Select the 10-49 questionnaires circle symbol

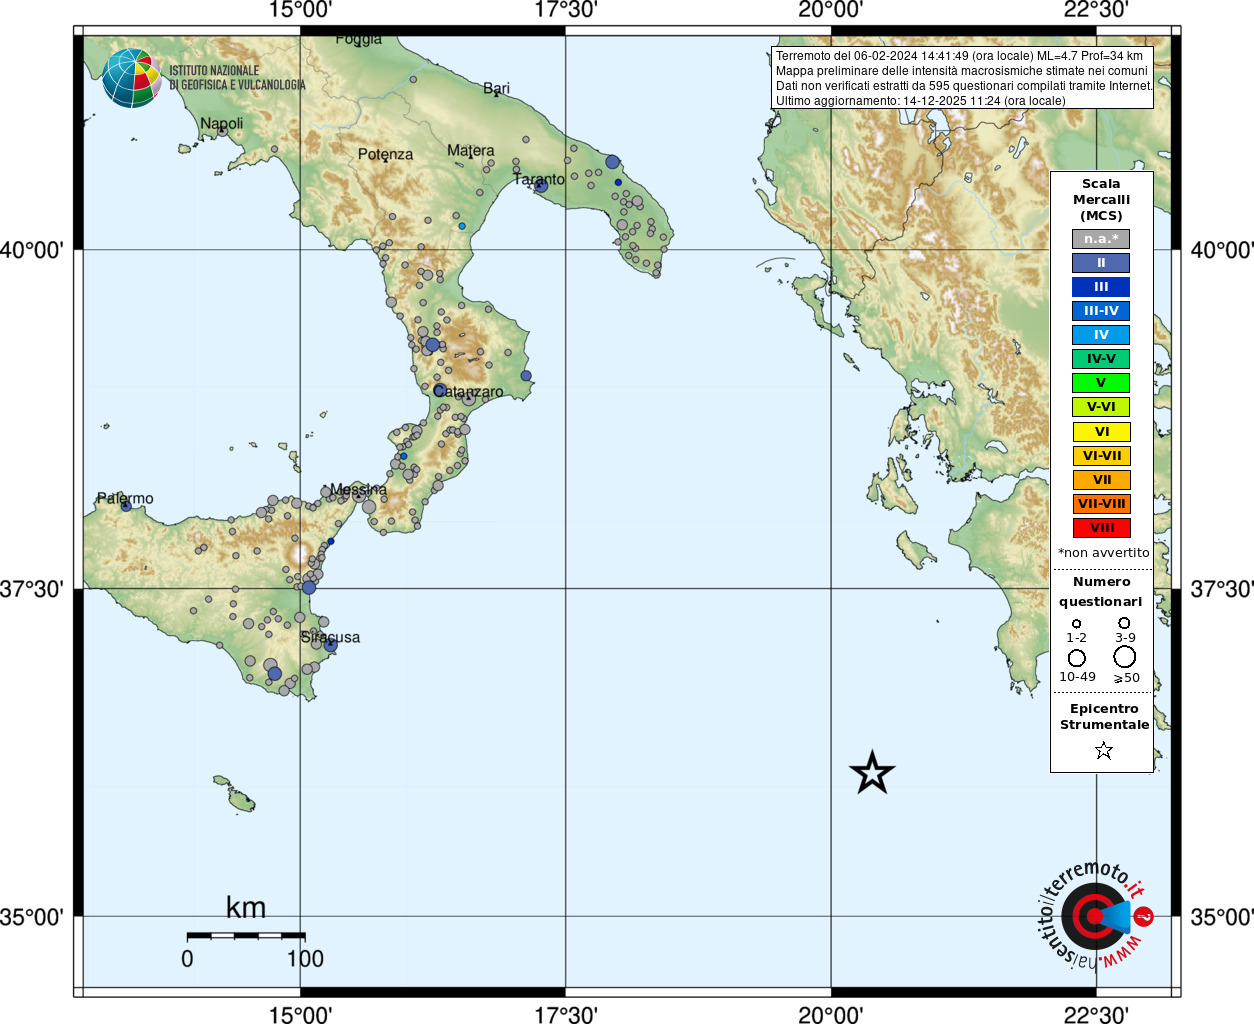(x=1077, y=658)
